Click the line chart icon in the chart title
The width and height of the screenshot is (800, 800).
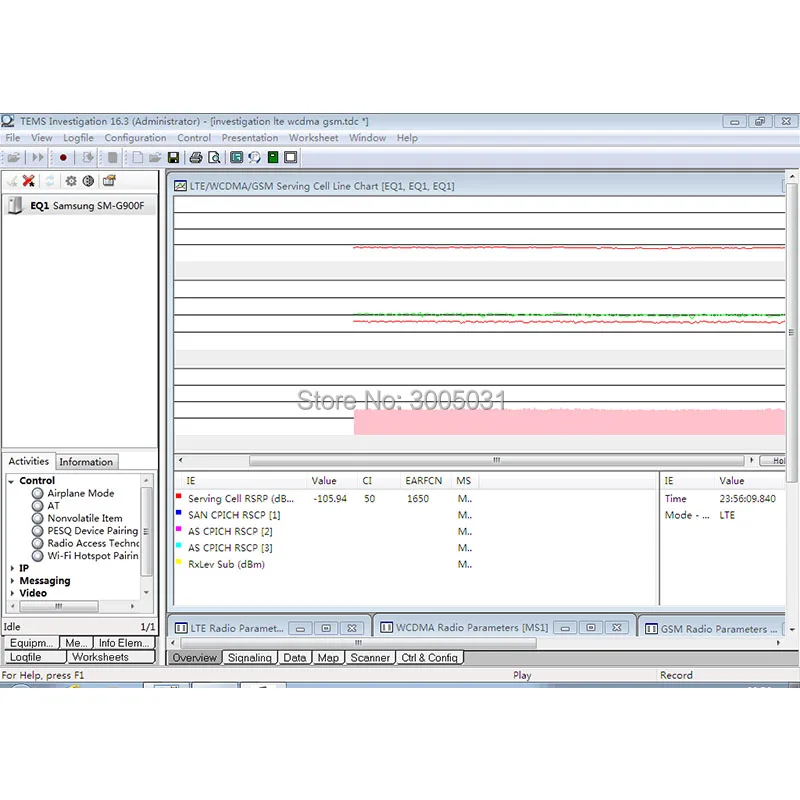[x=180, y=186]
